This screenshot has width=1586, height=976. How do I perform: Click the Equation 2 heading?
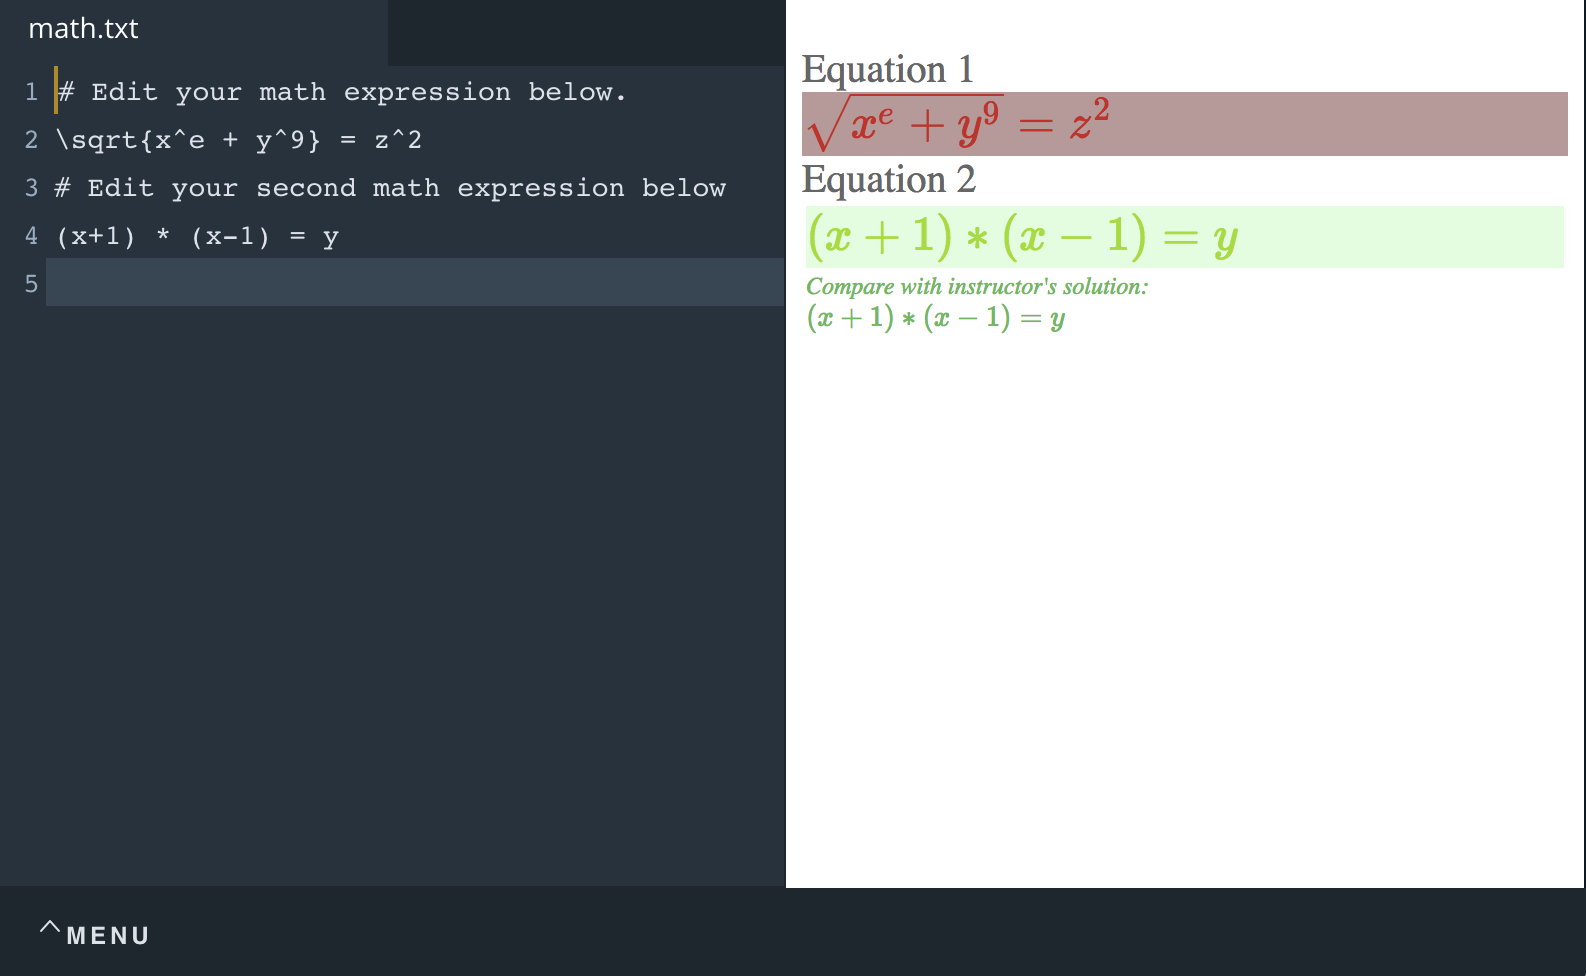[888, 179]
